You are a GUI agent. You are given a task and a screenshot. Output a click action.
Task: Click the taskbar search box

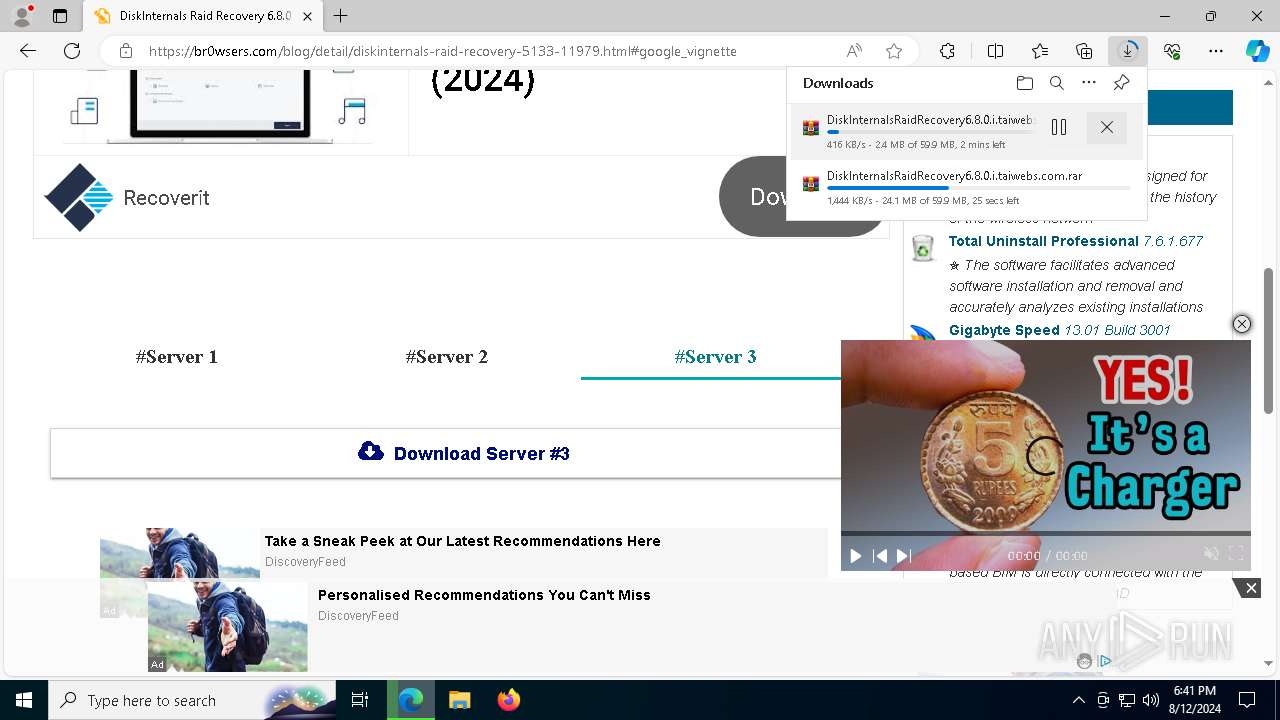(x=191, y=700)
